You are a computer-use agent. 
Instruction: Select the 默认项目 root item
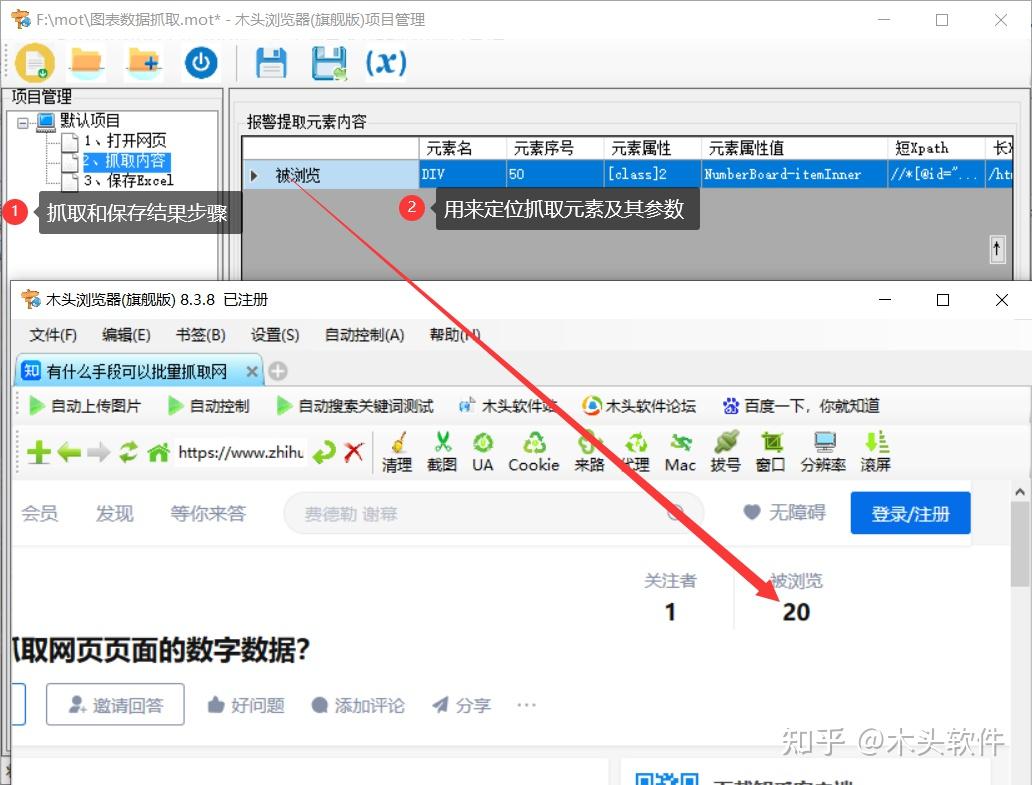(90, 120)
